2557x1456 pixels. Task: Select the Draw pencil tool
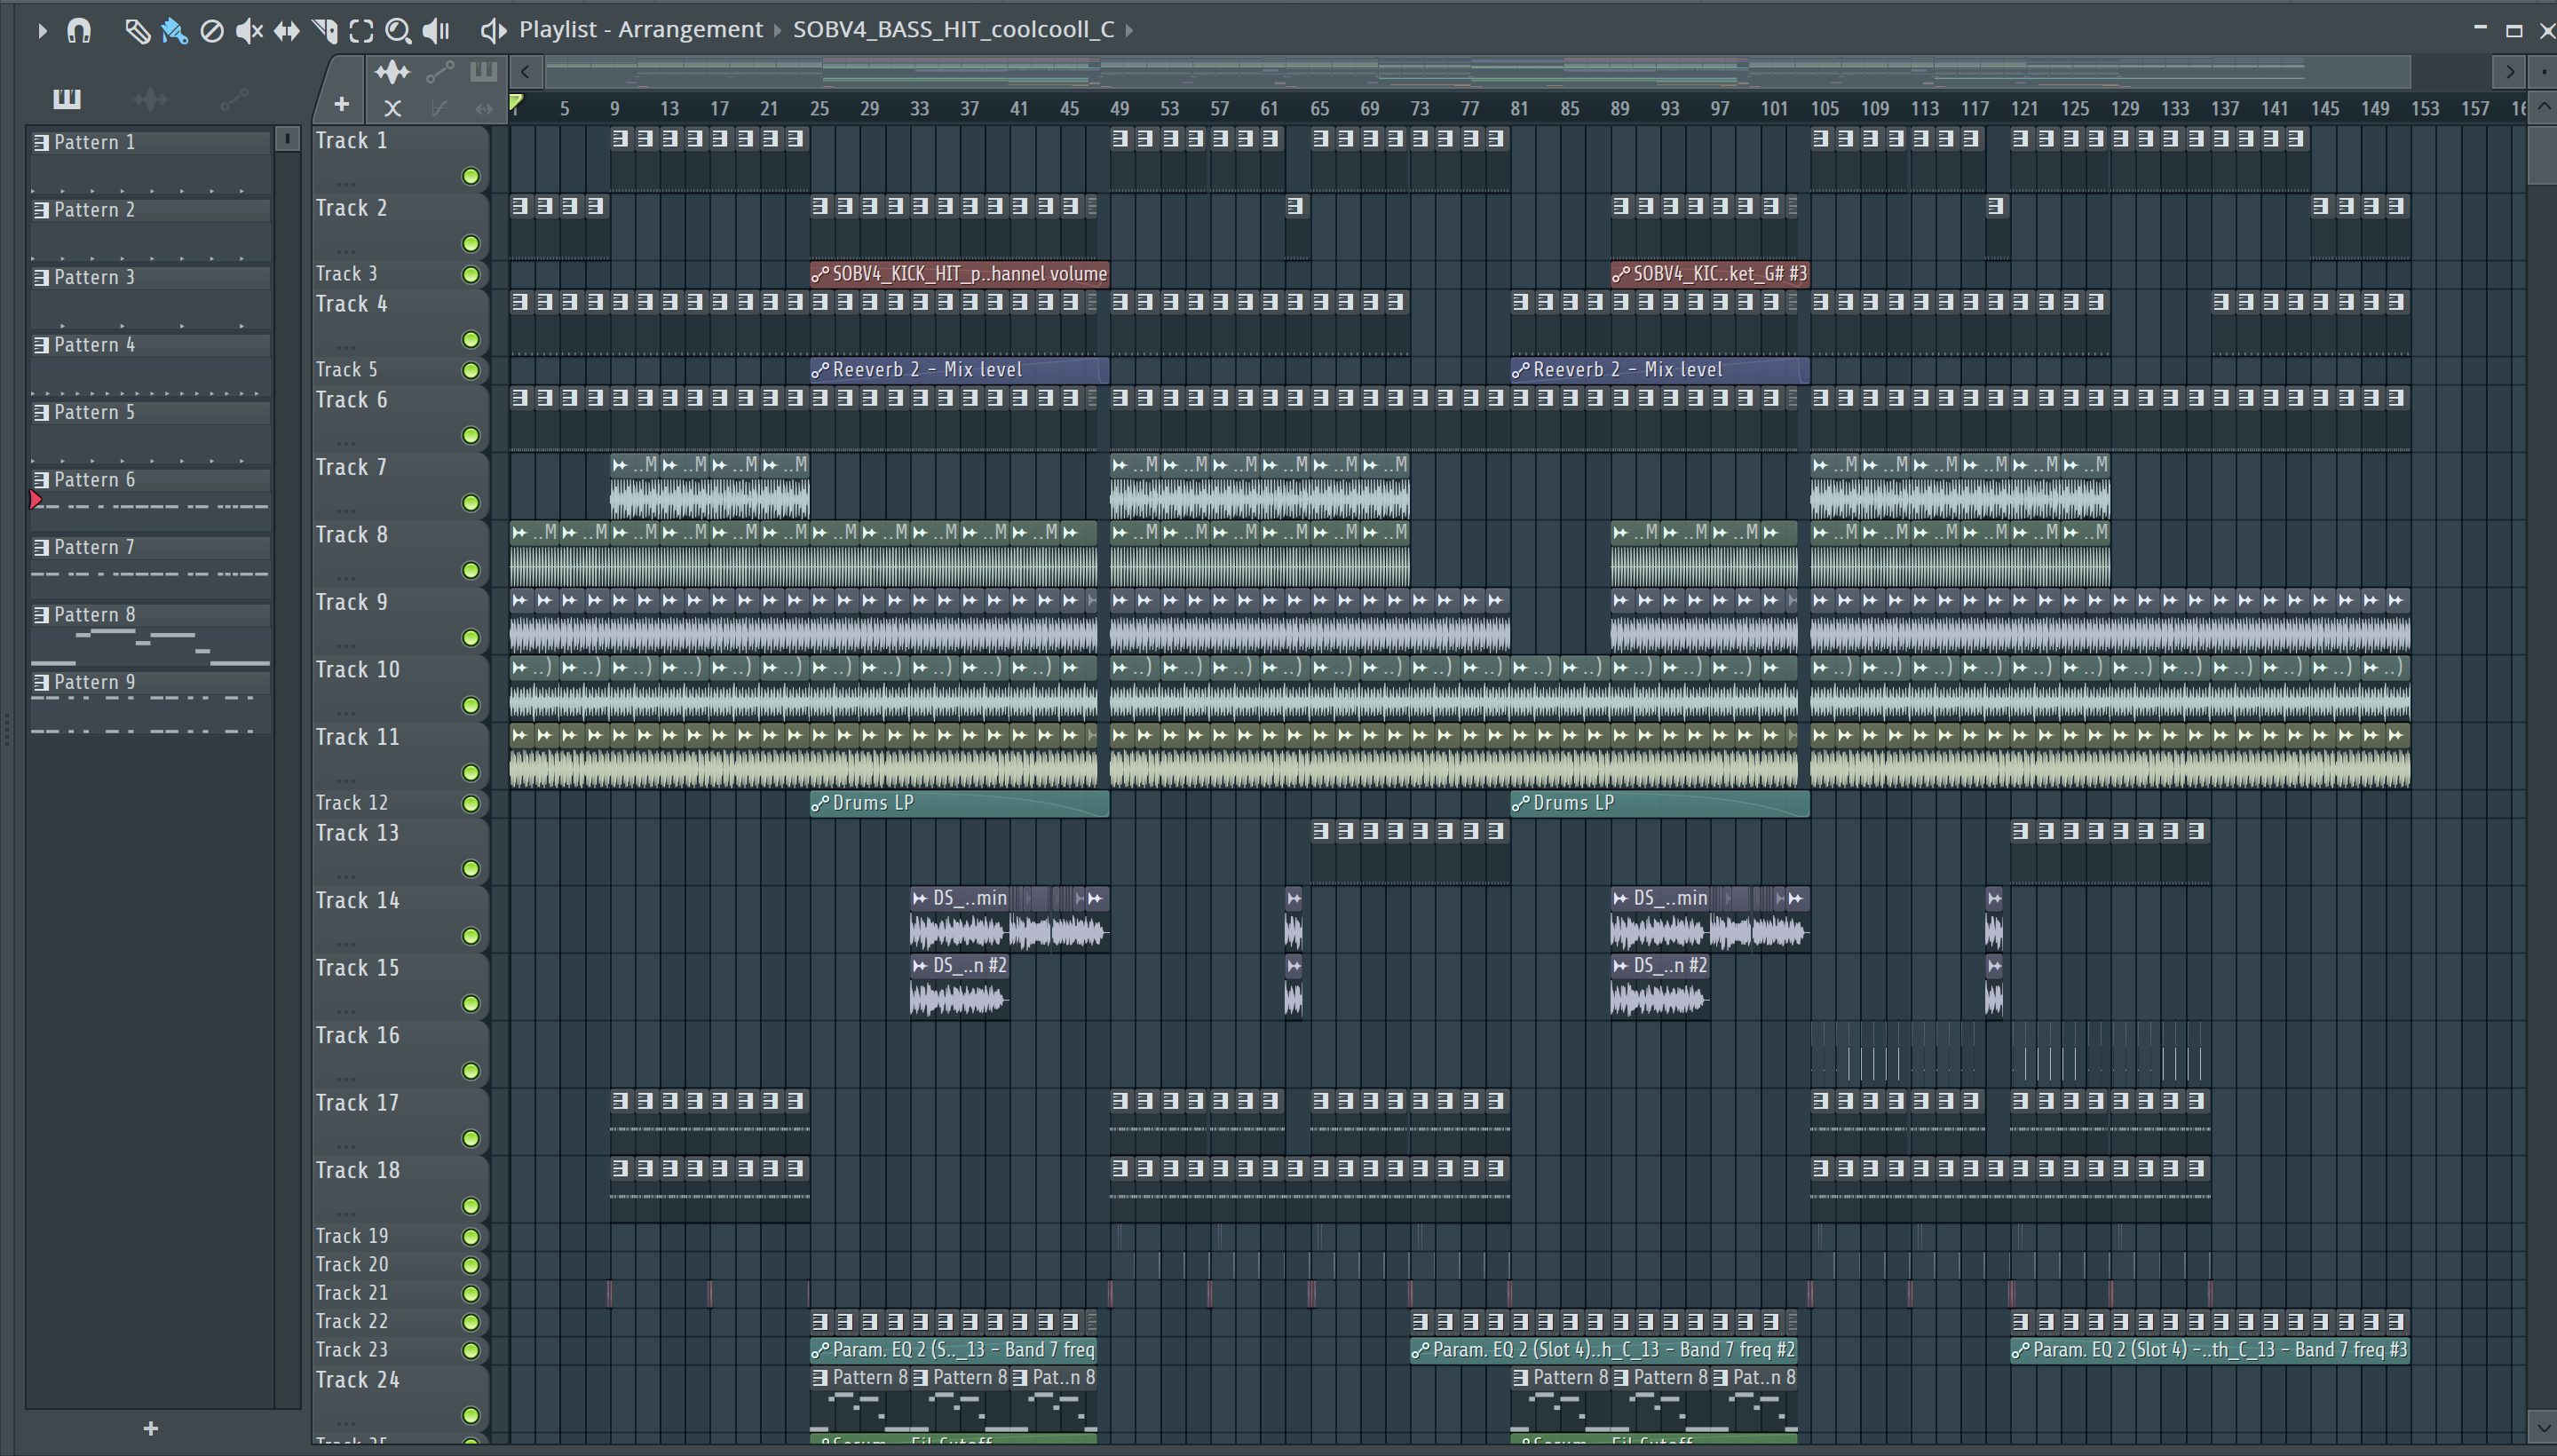click(x=137, y=31)
